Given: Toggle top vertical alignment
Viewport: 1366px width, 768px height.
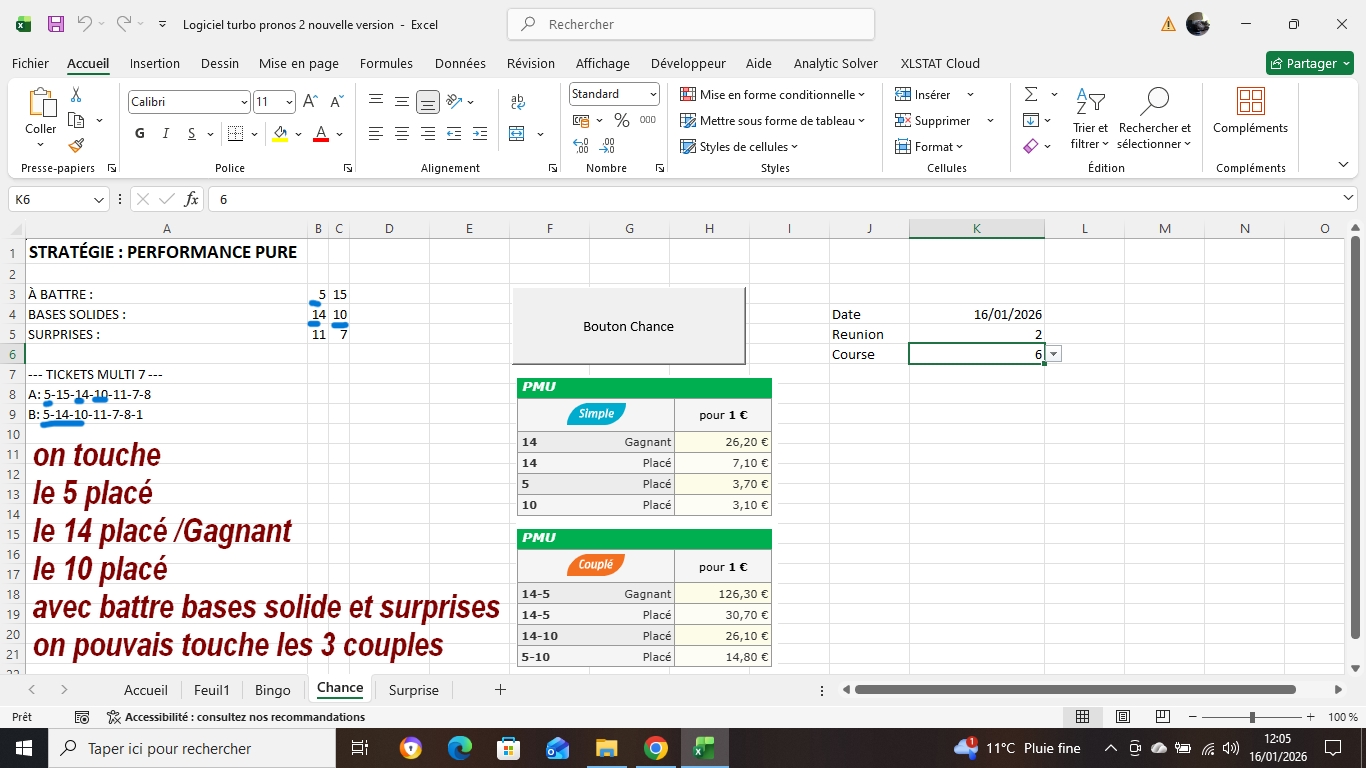Looking at the screenshot, I should pyautogui.click(x=376, y=102).
